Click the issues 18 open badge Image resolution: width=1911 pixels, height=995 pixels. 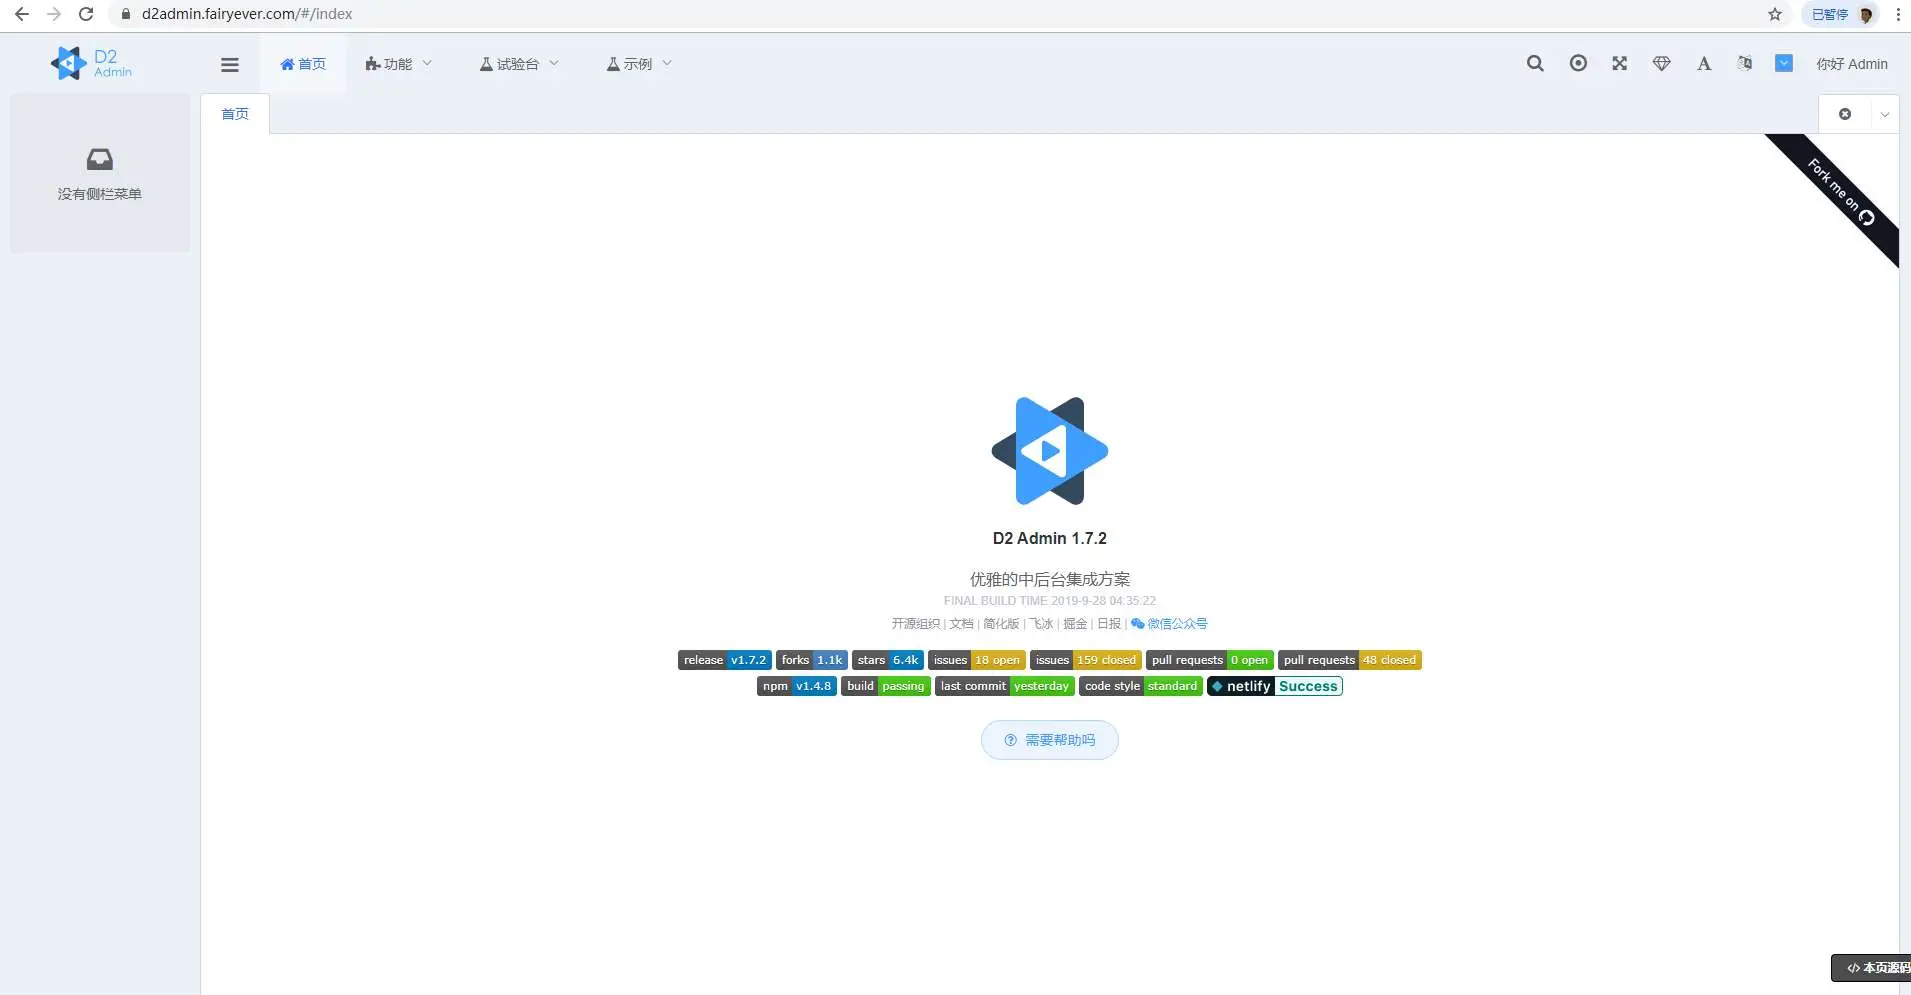coord(977,660)
